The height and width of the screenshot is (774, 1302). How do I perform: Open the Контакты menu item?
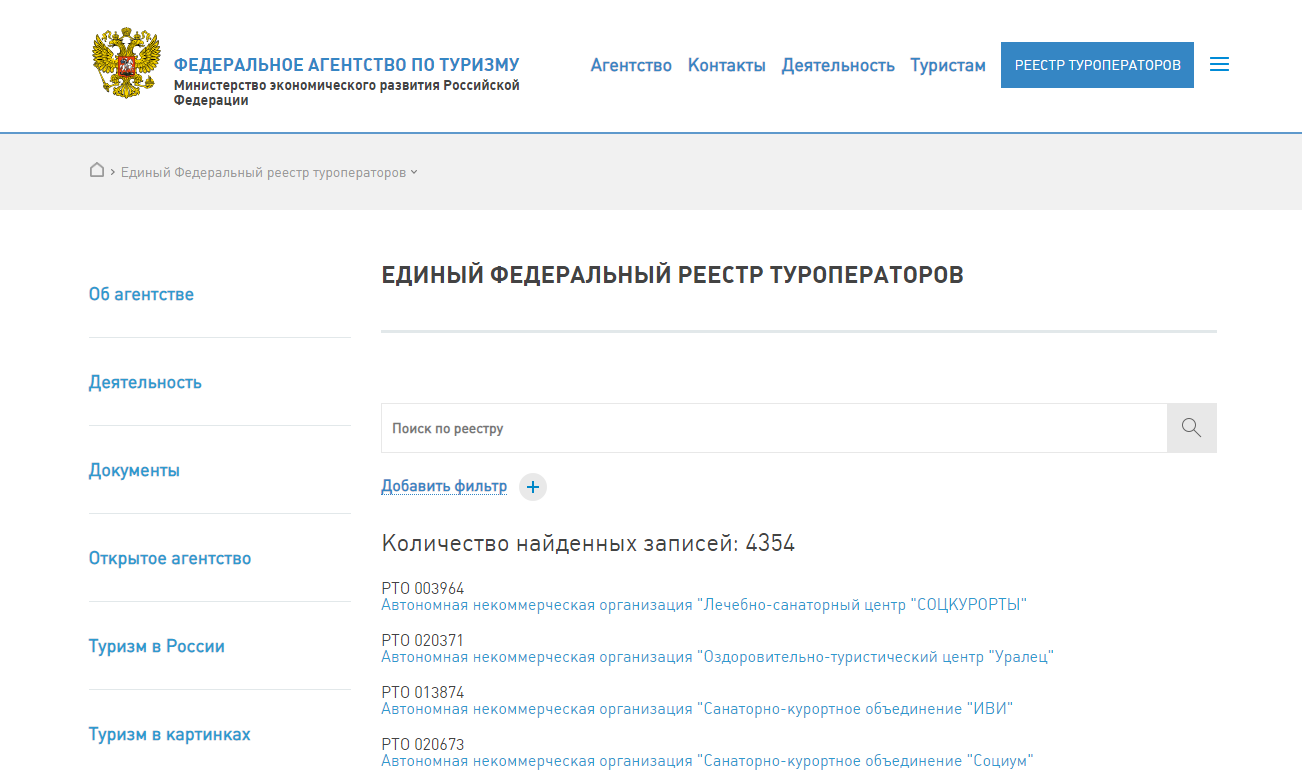726,65
